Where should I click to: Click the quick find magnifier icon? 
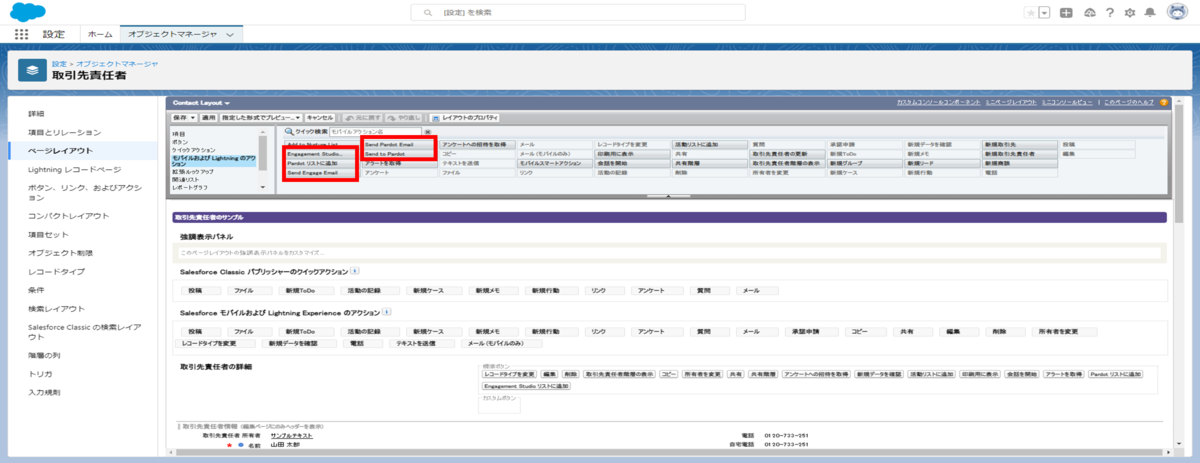(288, 131)
